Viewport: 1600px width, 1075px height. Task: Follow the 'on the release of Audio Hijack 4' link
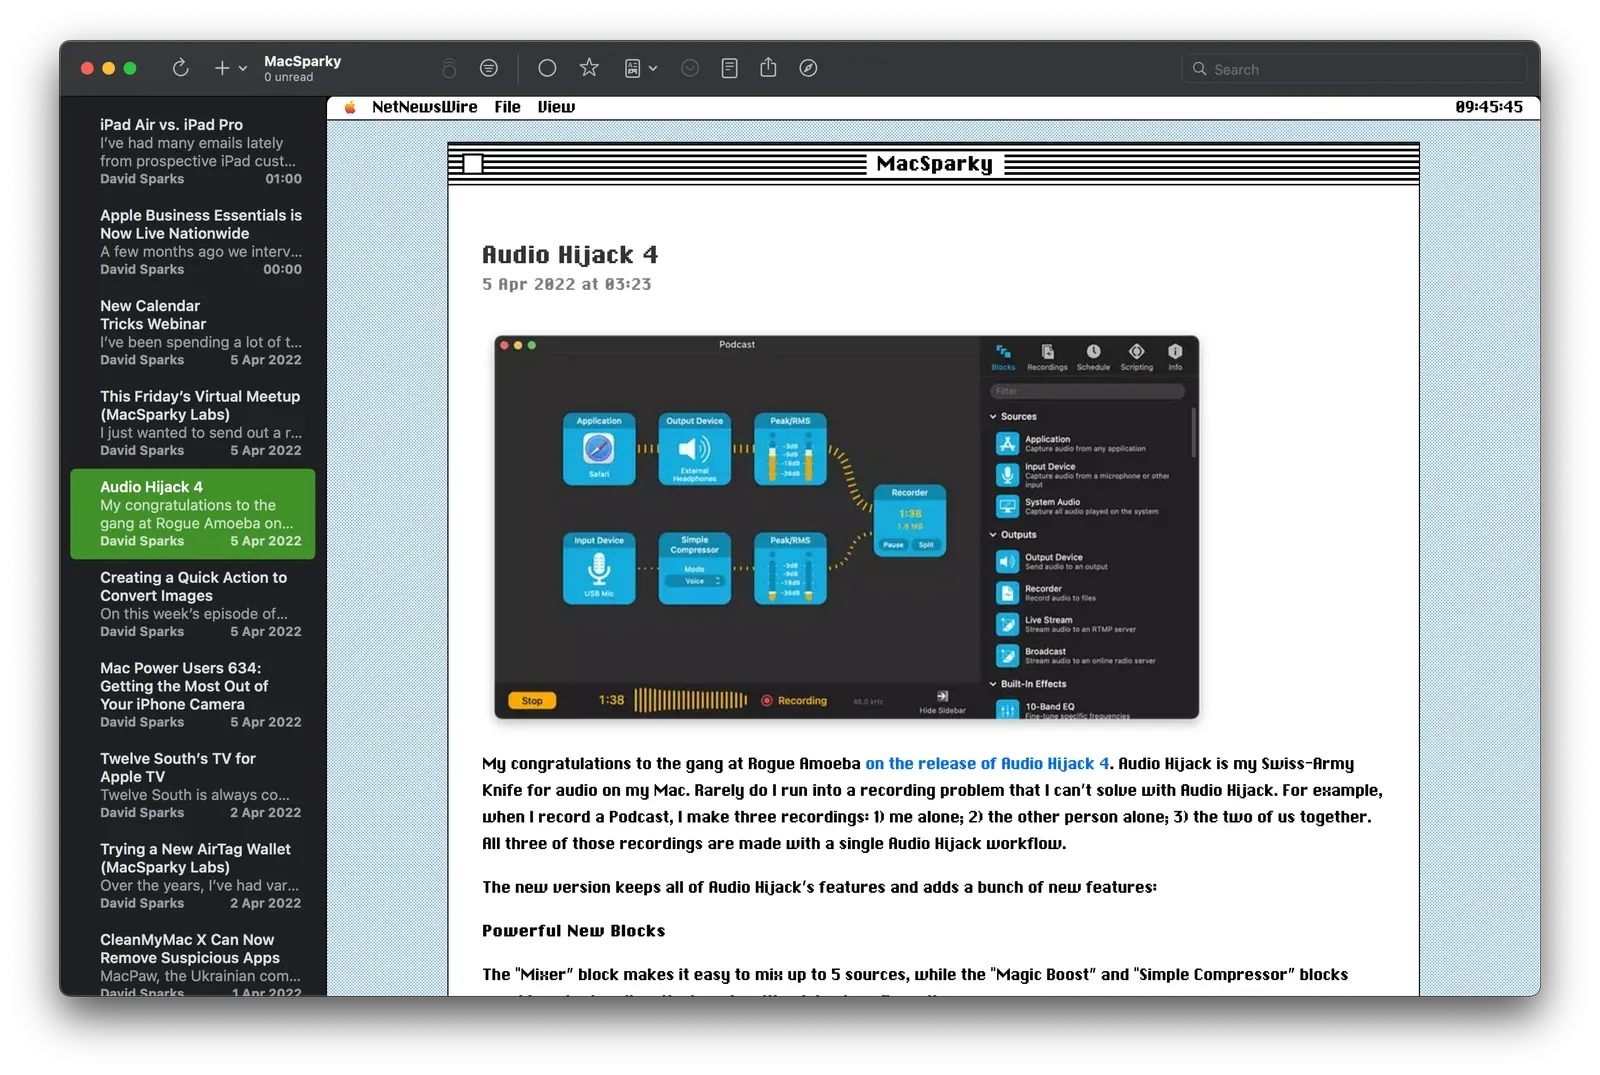click(x=987, y=764)
